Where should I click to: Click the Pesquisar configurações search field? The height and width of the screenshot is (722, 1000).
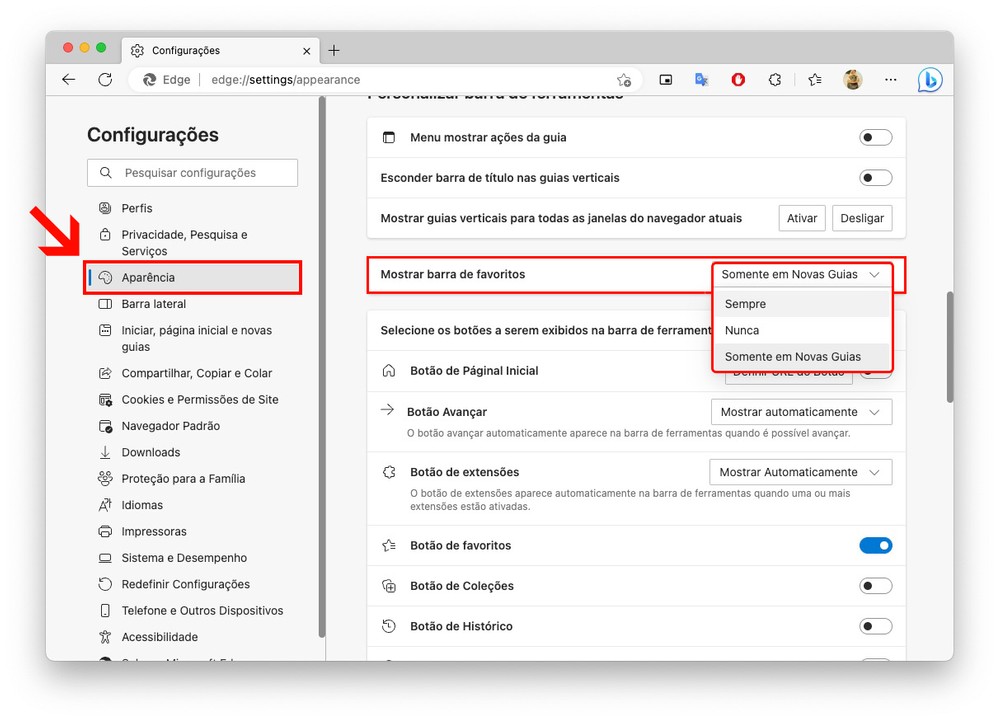pyautogui.click(x=205, y=173)
